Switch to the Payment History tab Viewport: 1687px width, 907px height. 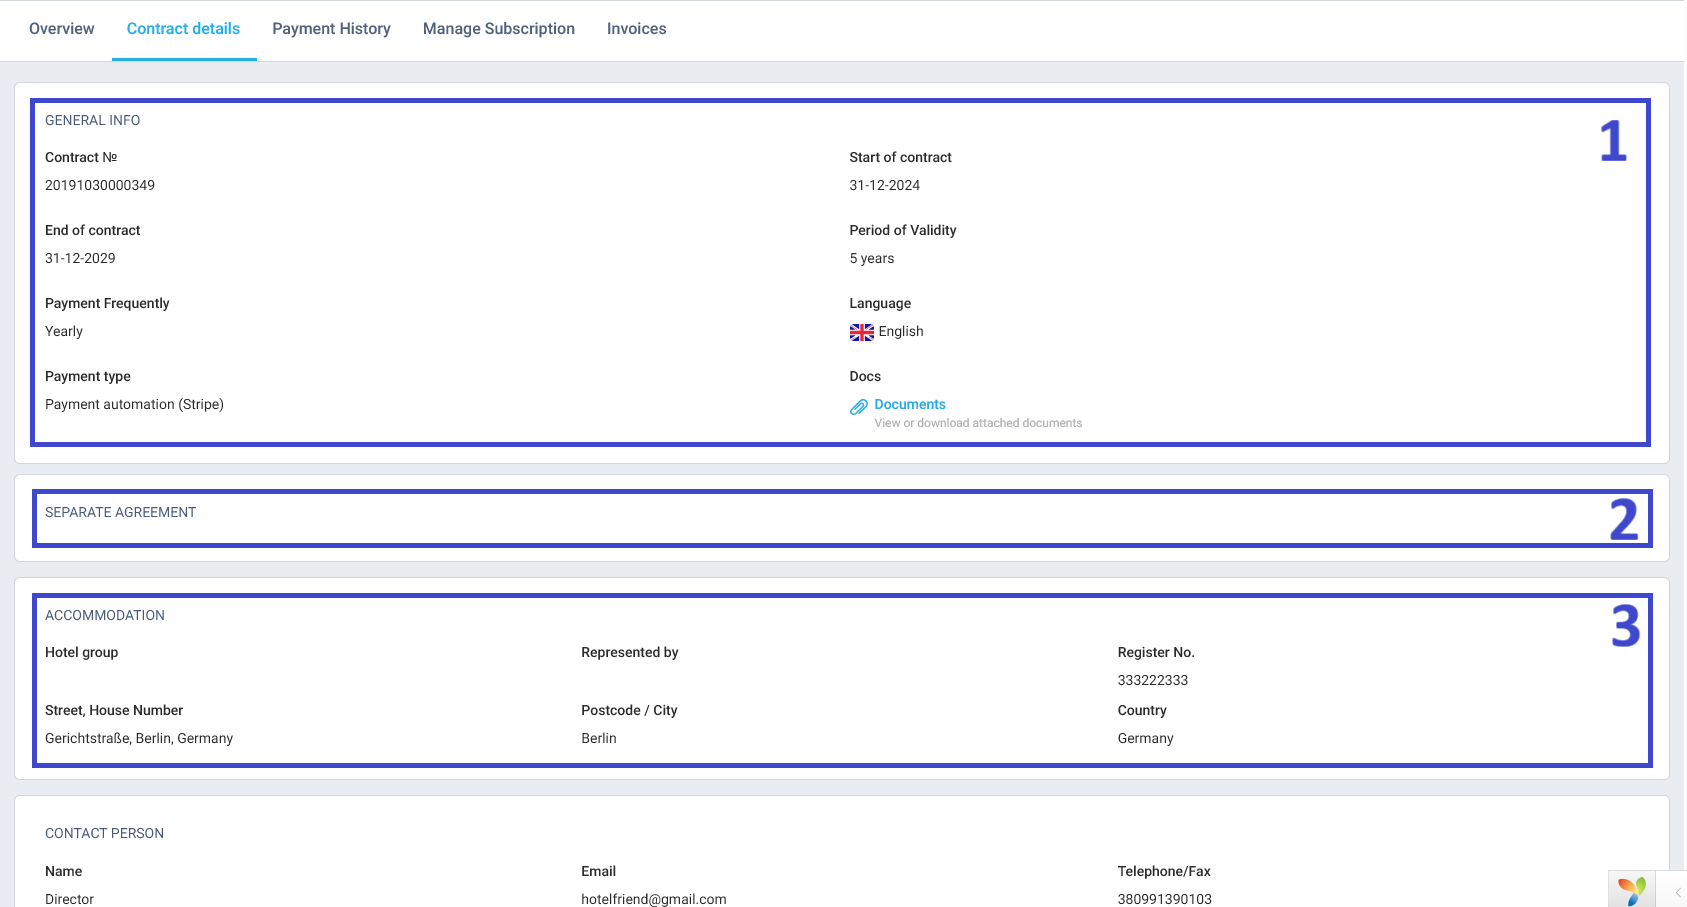[331, 29]
